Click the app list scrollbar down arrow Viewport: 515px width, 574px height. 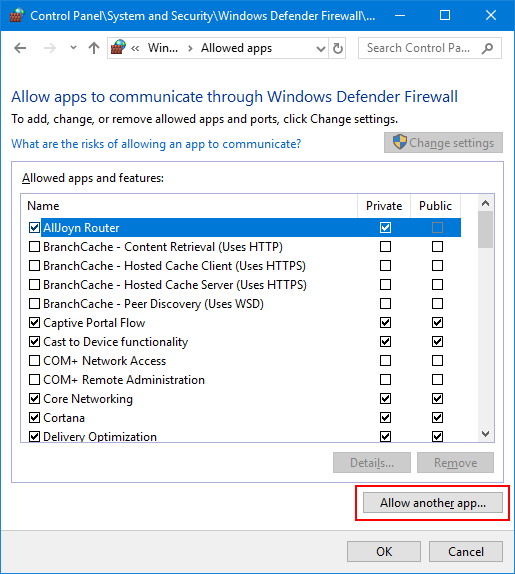(x=485, y=434)
